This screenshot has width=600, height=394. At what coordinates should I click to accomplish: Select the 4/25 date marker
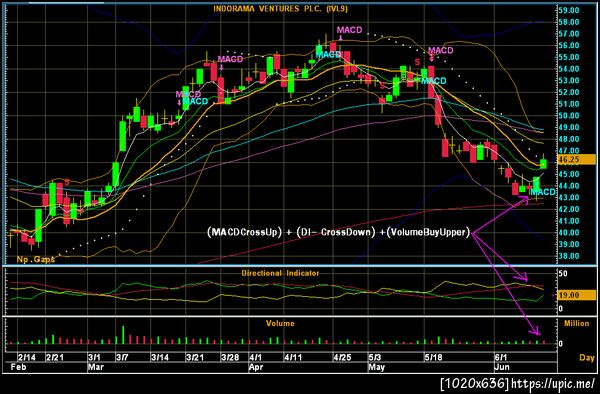(342, 358)
